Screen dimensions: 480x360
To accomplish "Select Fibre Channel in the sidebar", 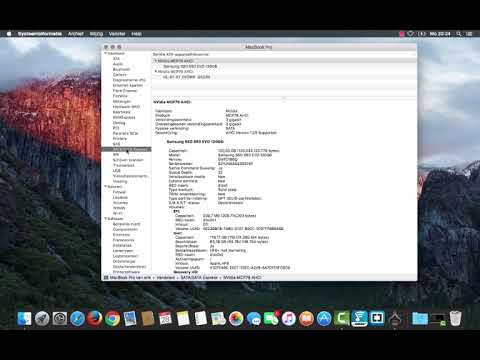I will [125, 91].
